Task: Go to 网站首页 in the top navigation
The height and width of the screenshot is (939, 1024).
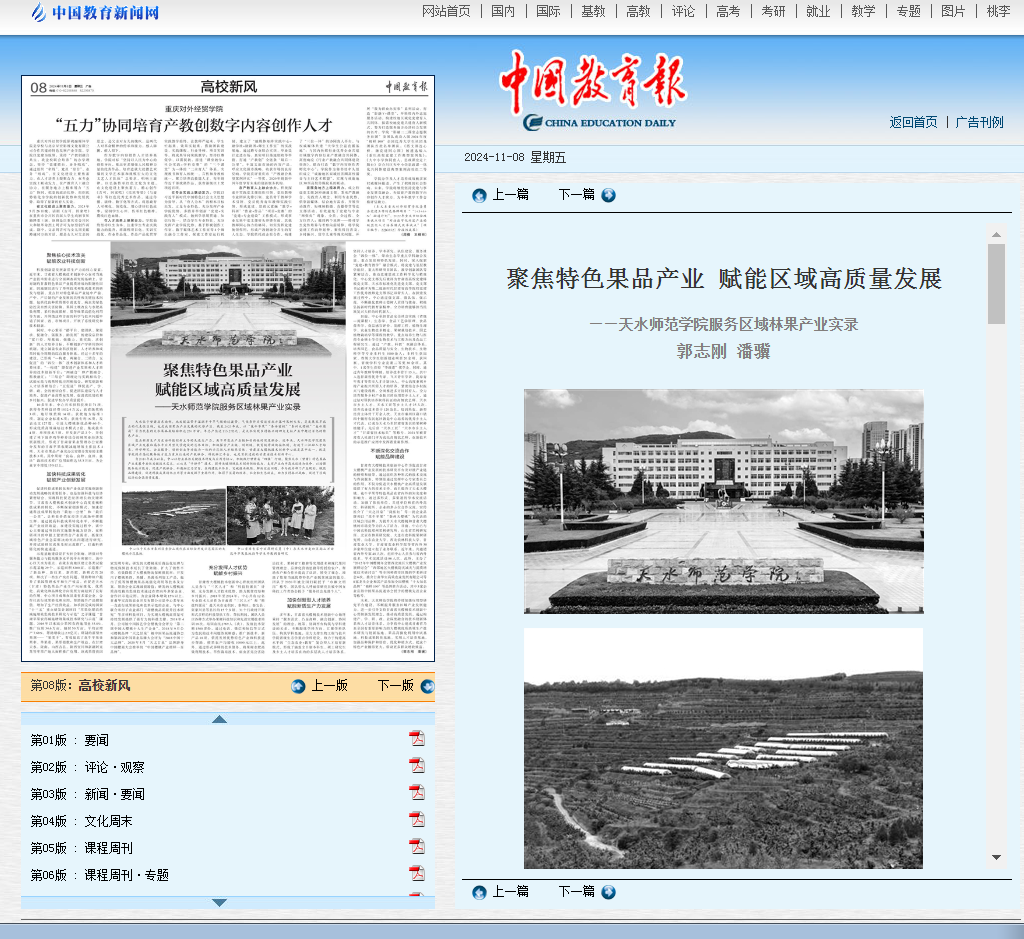Action: coord(446,12)
